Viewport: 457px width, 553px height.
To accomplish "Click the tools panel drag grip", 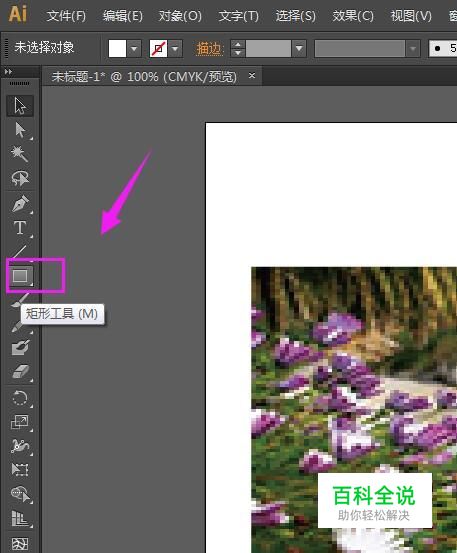I will coord(19,84).
